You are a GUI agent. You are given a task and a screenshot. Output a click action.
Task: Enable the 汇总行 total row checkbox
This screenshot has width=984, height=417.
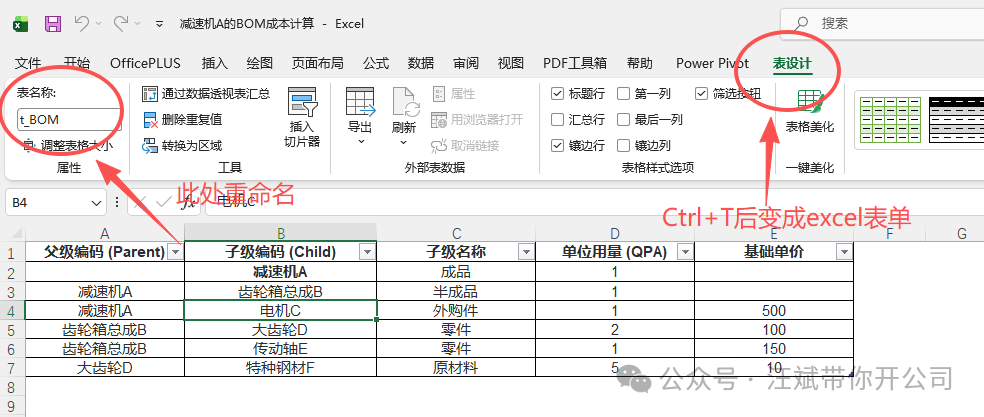[558, 119]
